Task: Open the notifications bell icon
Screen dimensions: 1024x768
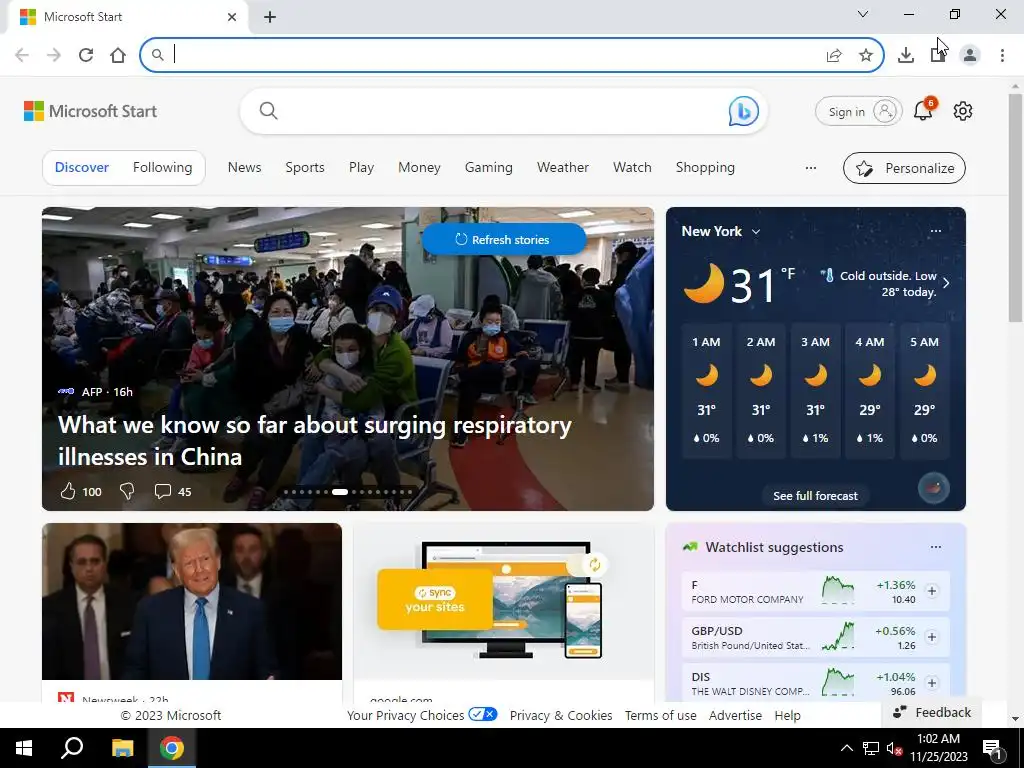Action: click(924, 110)
